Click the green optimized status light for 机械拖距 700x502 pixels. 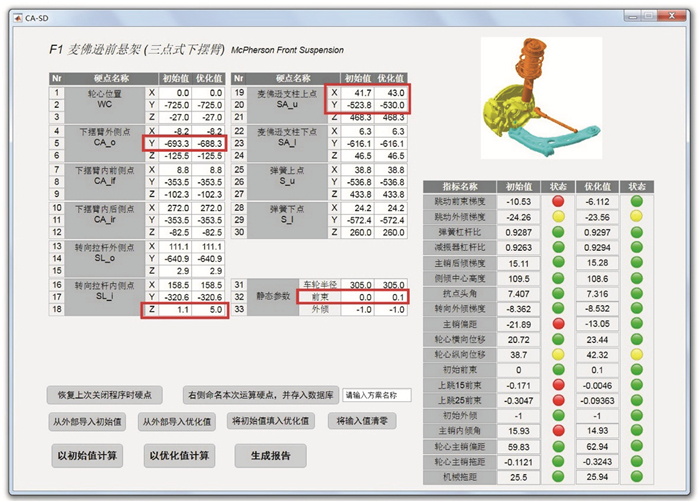637,478
